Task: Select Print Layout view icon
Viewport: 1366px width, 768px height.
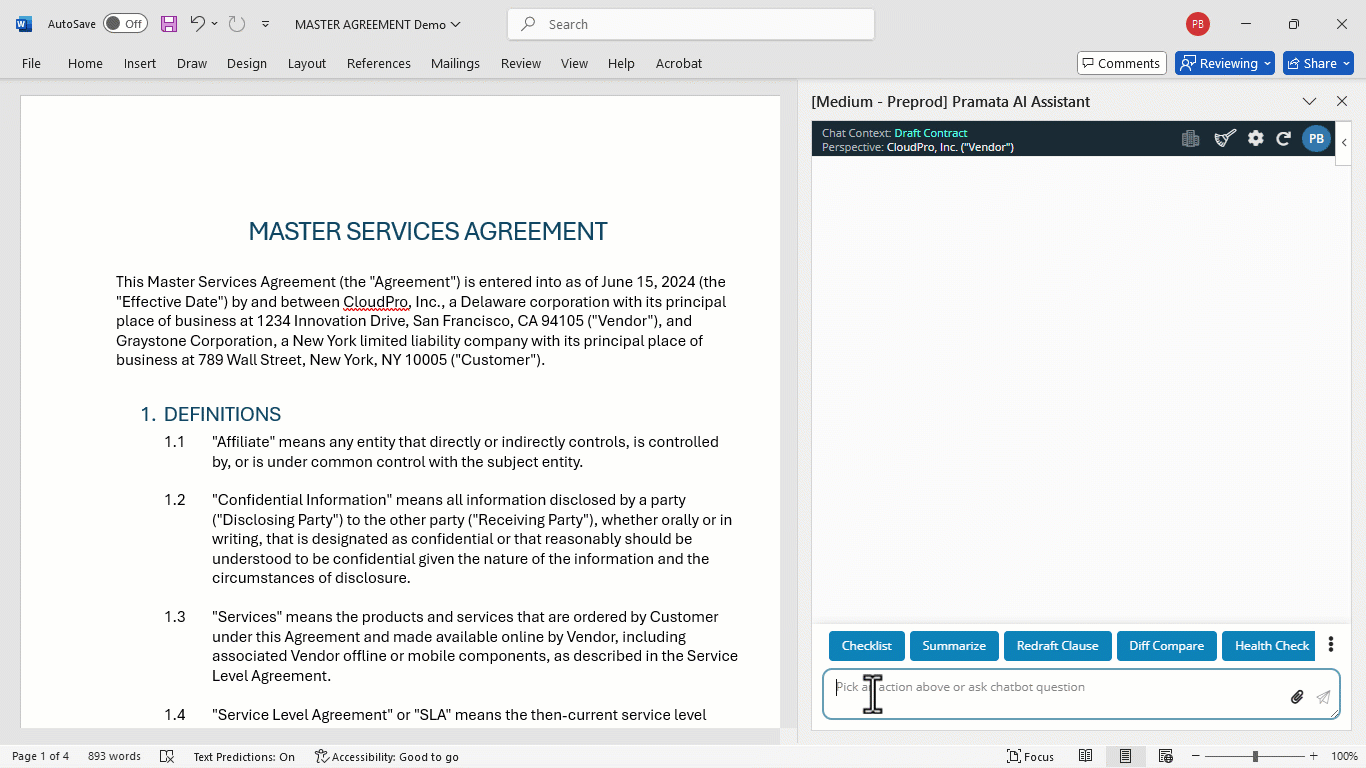Action: [1125, 756]
